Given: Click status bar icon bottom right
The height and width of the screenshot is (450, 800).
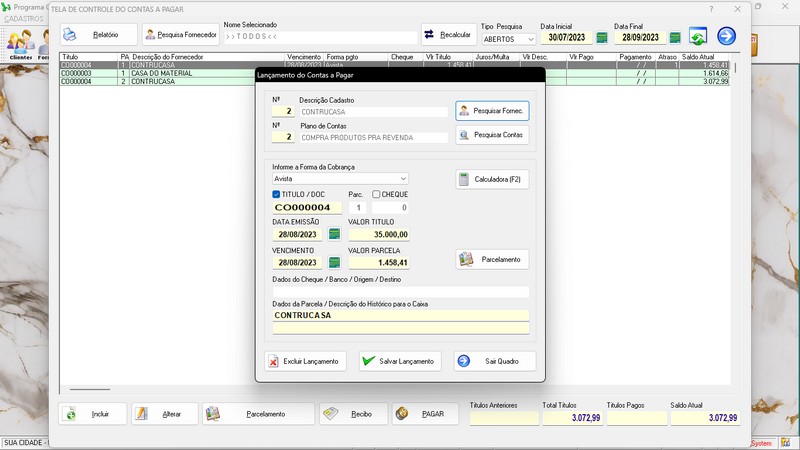Looking at the screenshot, I should (785, 443).
